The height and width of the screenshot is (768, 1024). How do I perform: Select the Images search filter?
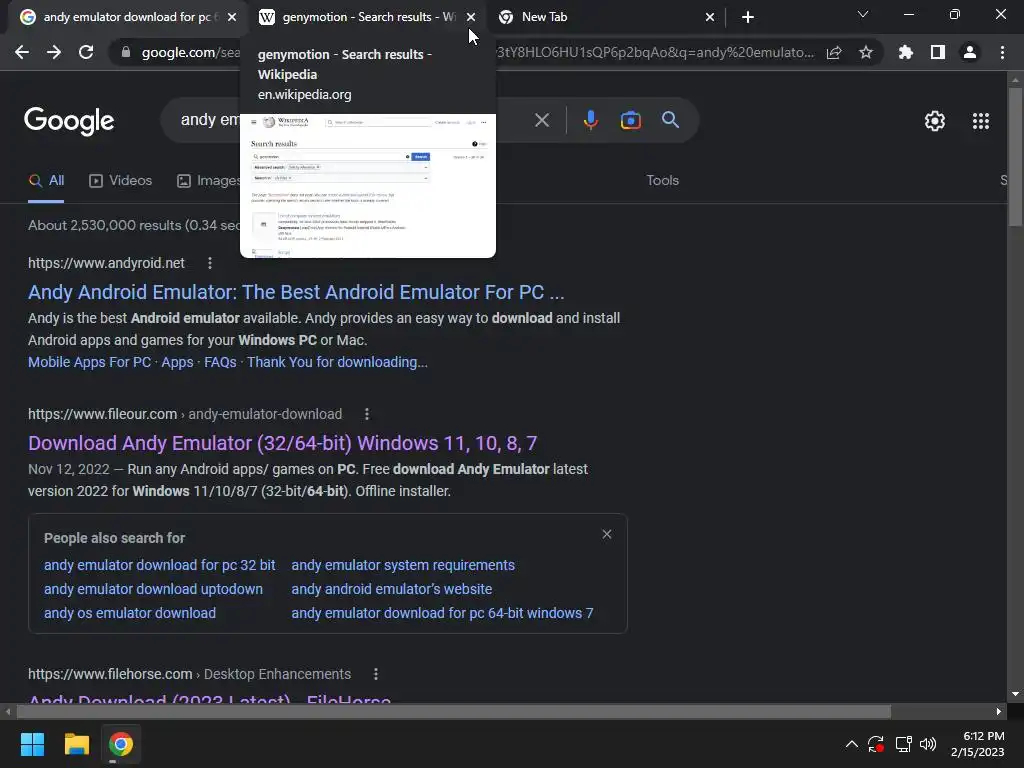(x=208, y=181)
